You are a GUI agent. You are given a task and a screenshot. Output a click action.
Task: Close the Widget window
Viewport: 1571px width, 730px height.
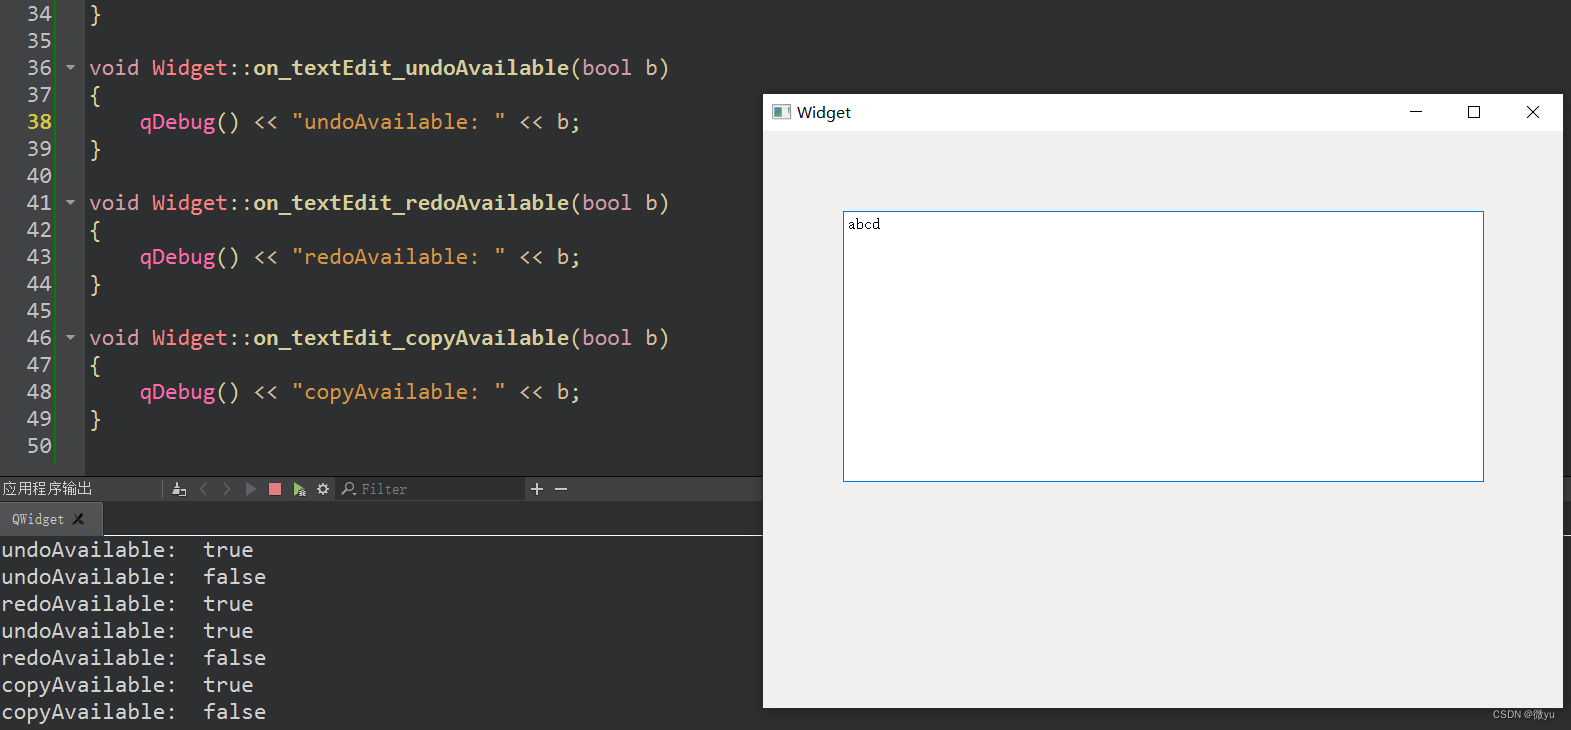[1533, 112]
